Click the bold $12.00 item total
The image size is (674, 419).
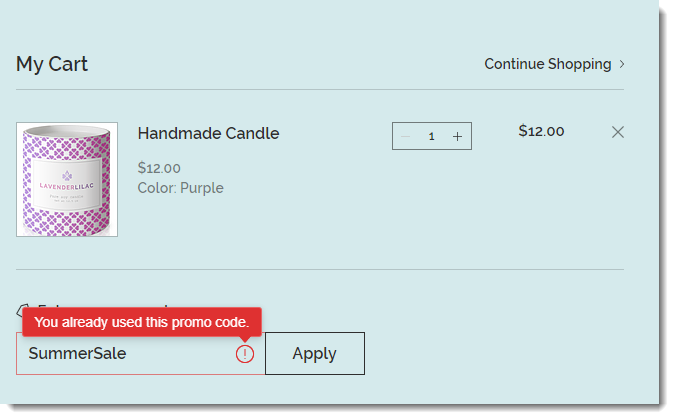[x=541, y=131]
